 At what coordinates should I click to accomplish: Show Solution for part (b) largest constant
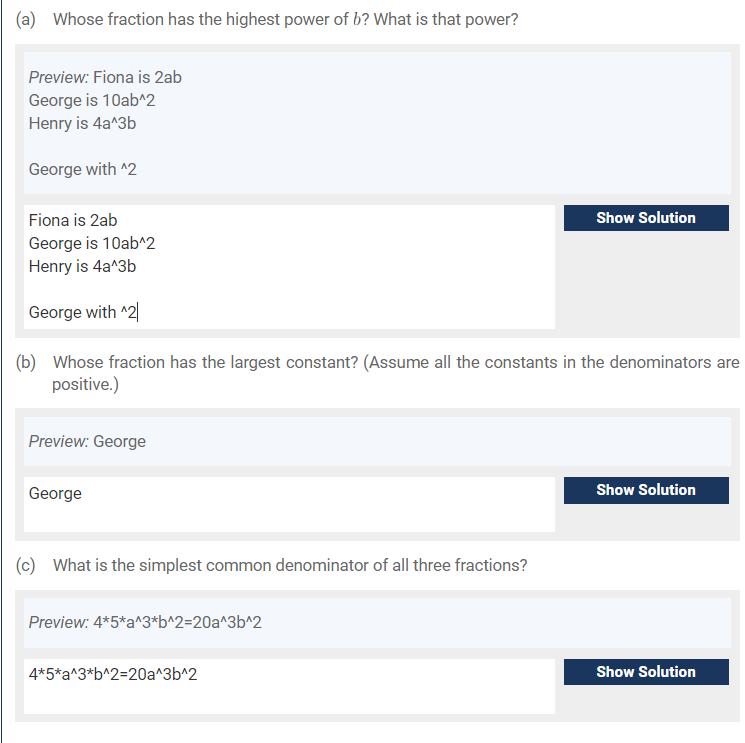(x=646, y=490)
